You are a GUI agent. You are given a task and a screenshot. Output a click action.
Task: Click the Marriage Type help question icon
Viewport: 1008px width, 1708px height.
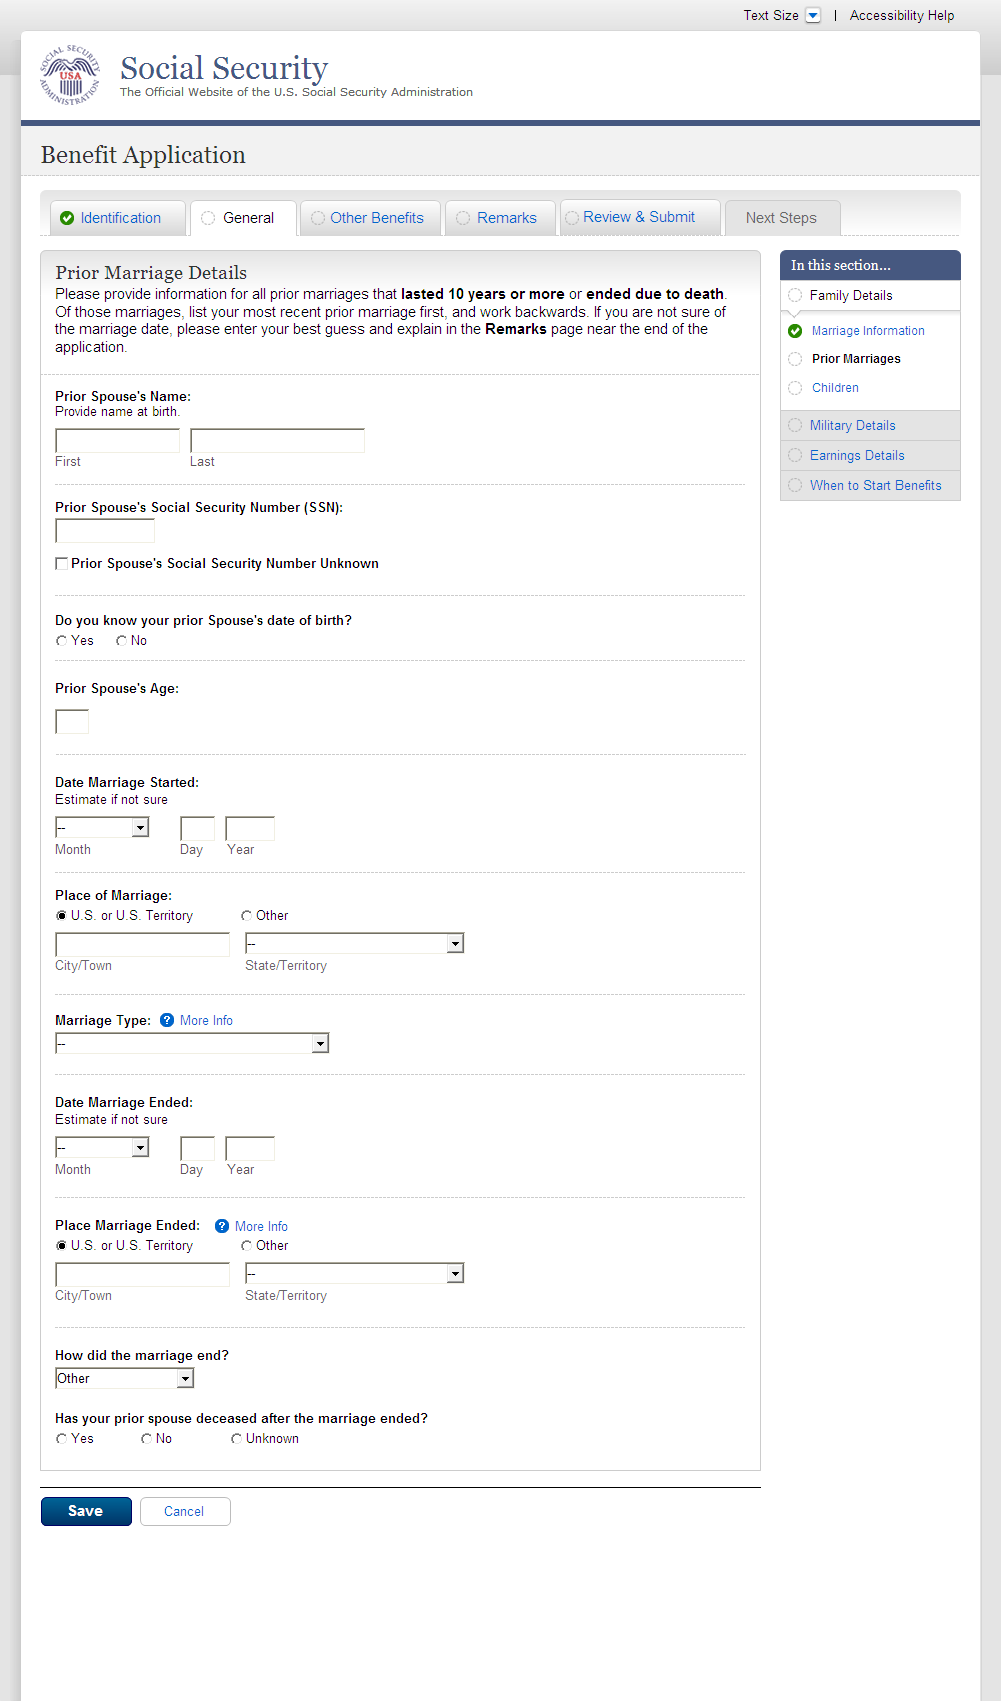(167, 1021)
